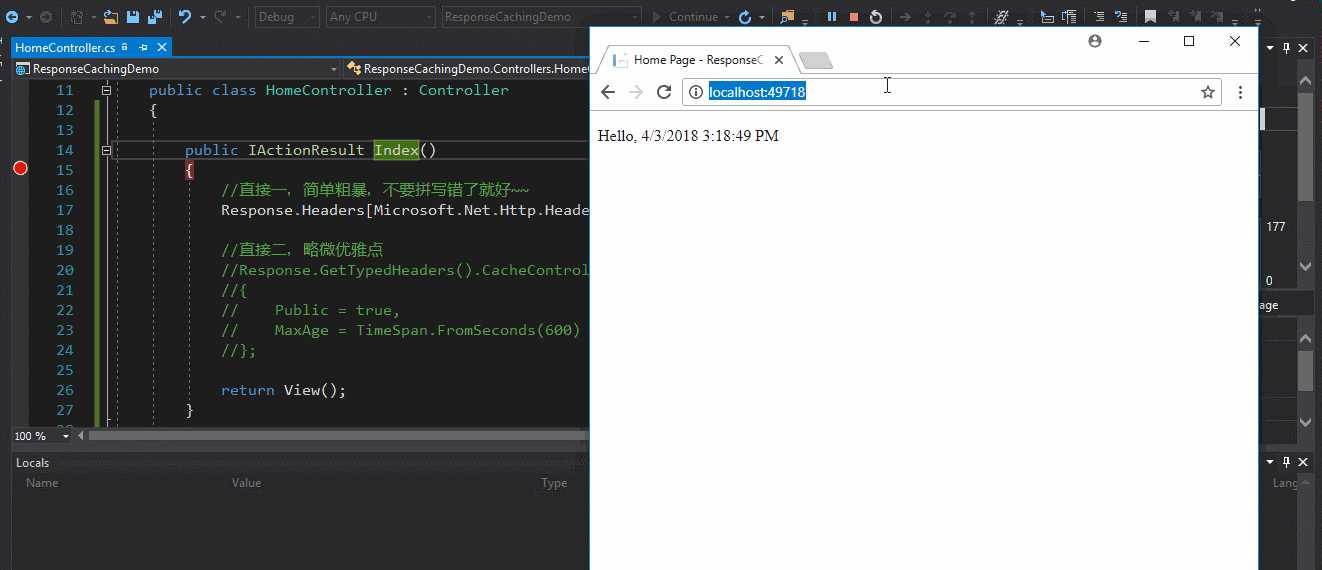
Task: Click the IntelliTrace hatched icon in the toolbar
Action: 1000,17
